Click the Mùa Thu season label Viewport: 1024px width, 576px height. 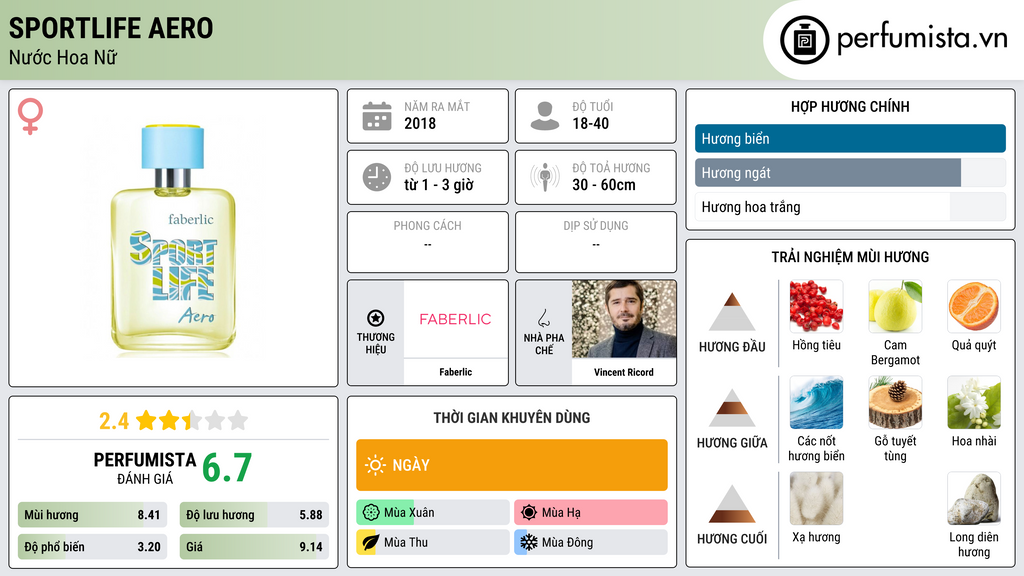406,542
